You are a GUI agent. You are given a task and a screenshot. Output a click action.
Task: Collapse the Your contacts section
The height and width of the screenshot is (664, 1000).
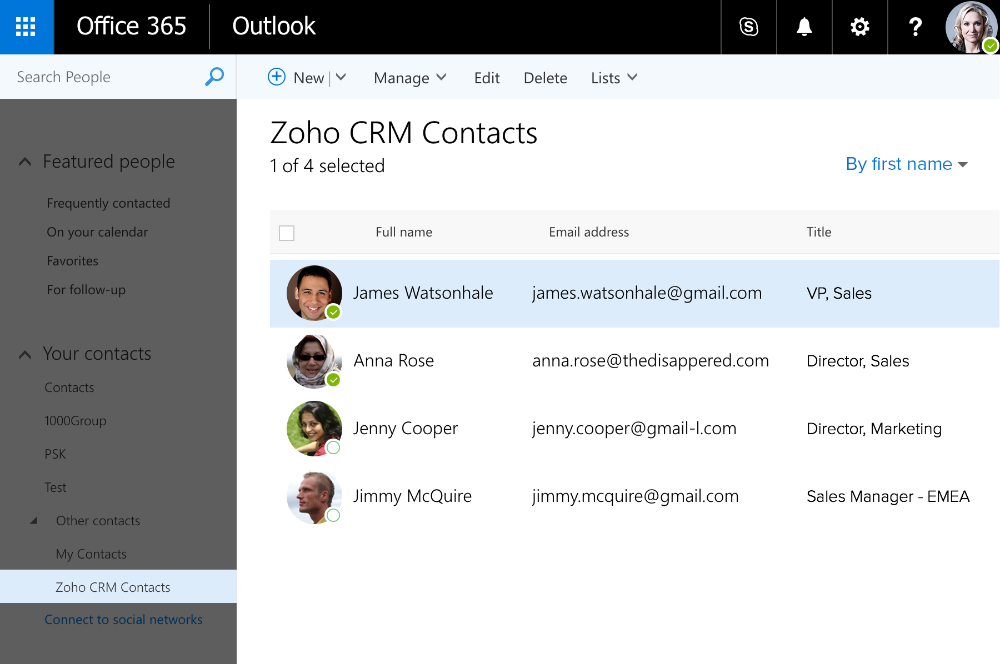pos(25,355)
